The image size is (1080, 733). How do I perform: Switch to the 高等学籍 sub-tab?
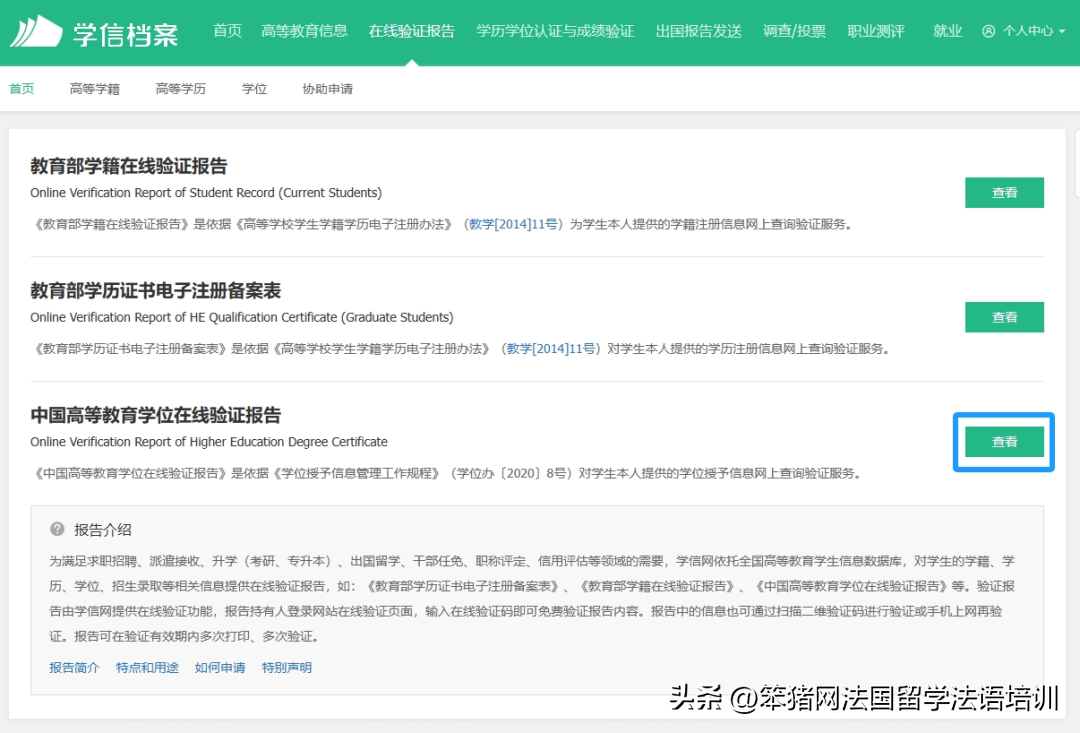pyautogui.click(x=94, y=89)
